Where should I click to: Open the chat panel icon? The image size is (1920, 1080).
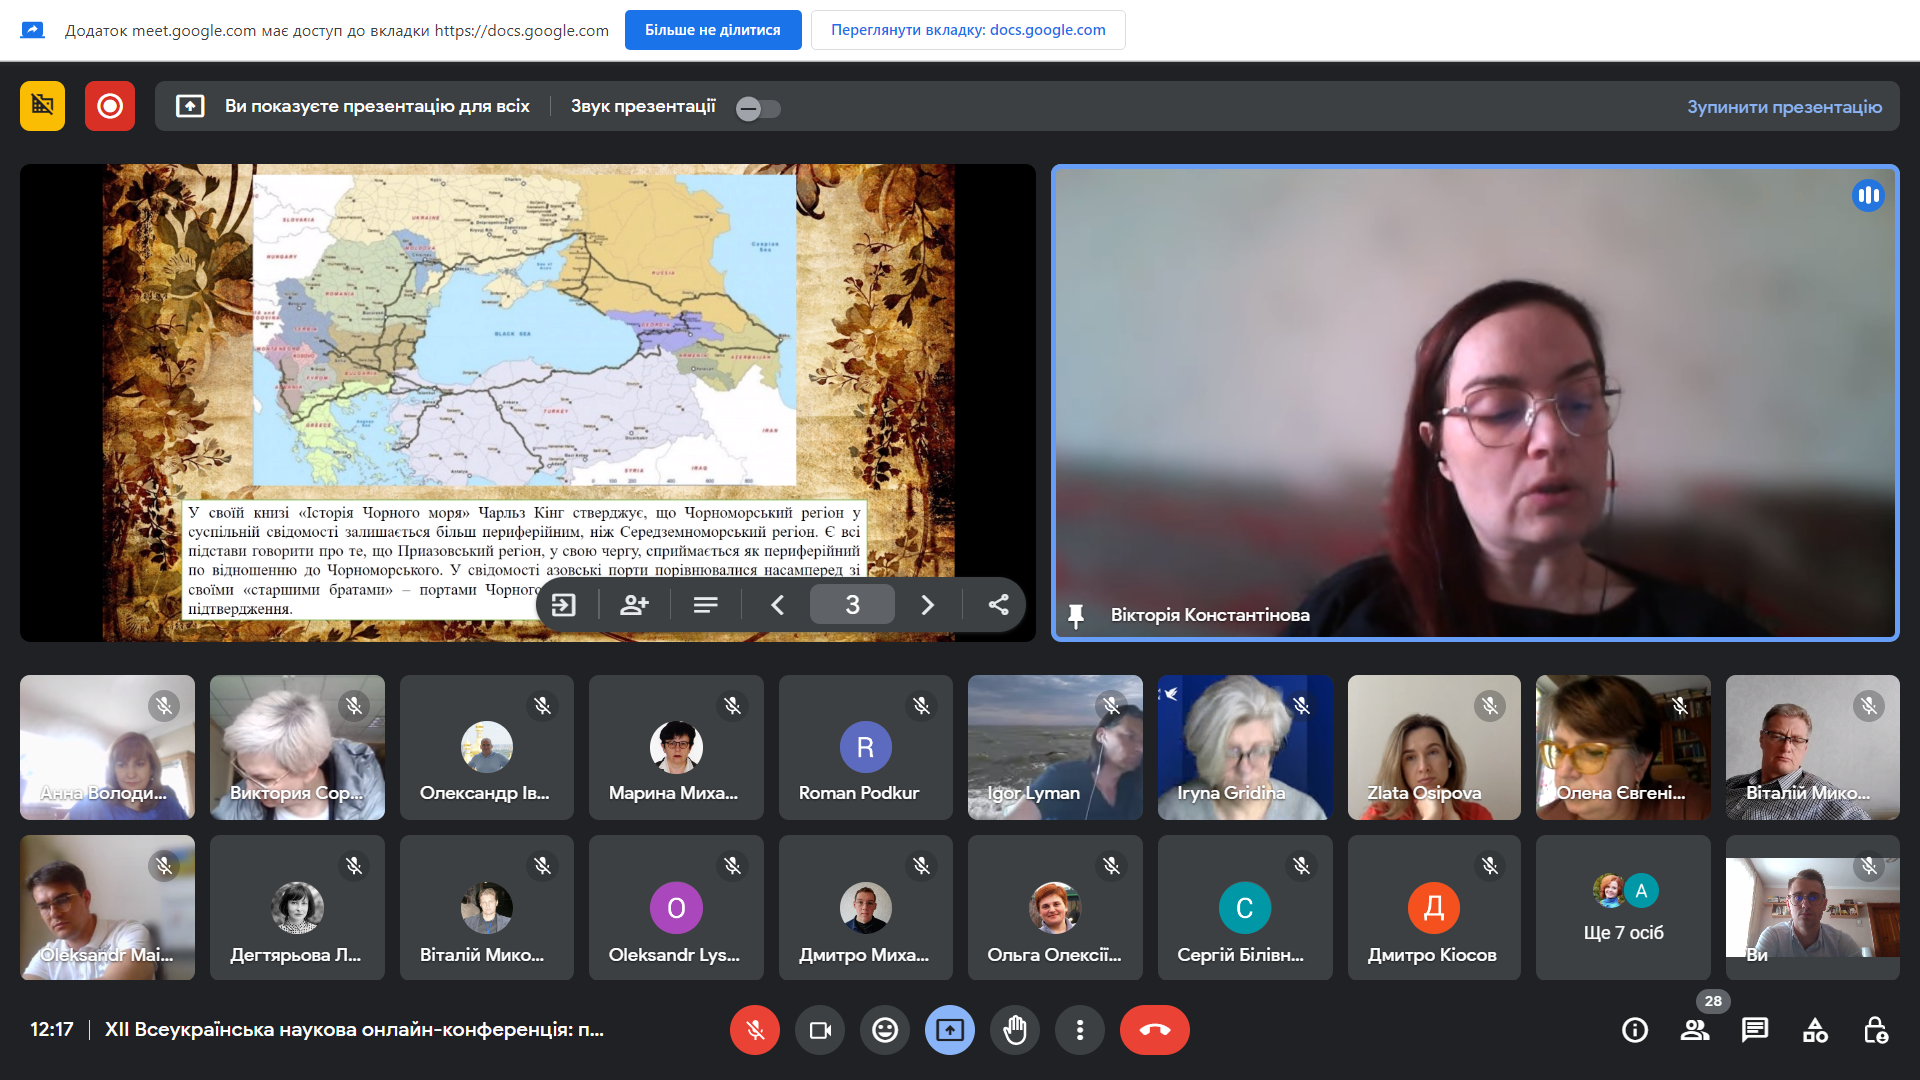point(1754,1030)
